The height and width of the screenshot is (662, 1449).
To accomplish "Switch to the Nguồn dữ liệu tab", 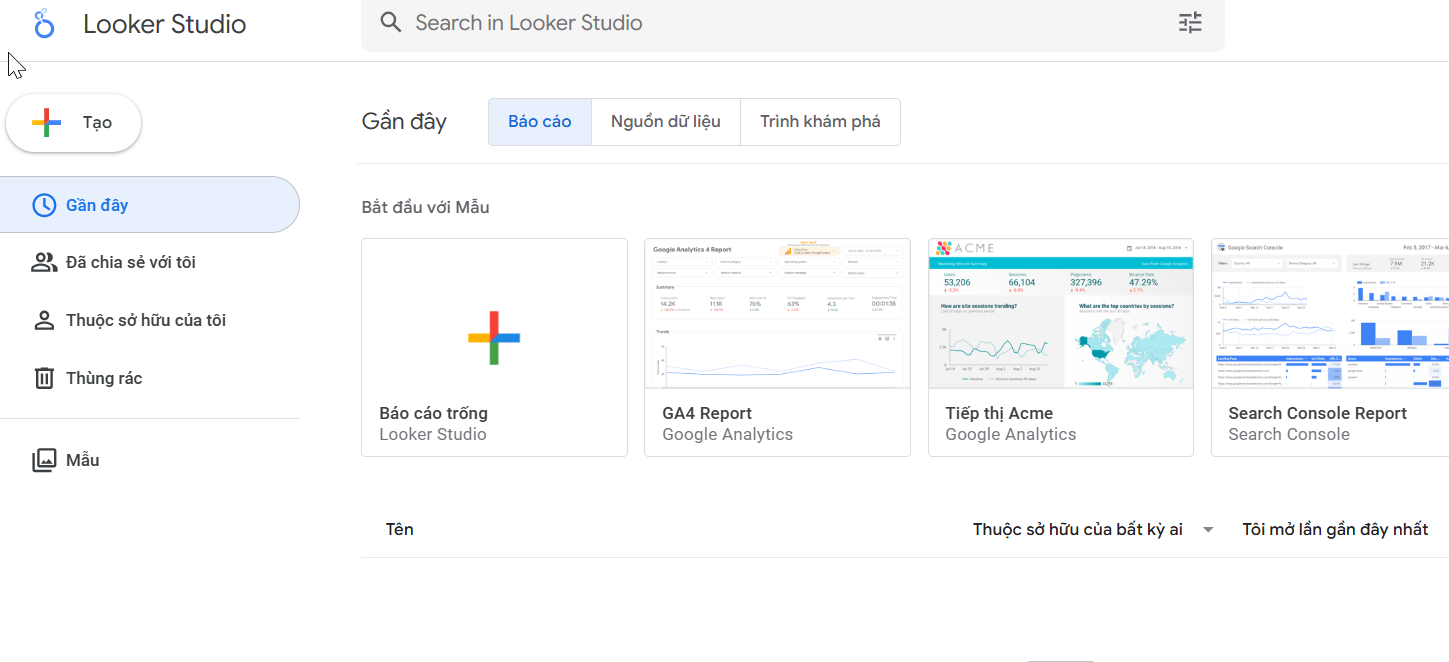I will [x=666, y=122].
